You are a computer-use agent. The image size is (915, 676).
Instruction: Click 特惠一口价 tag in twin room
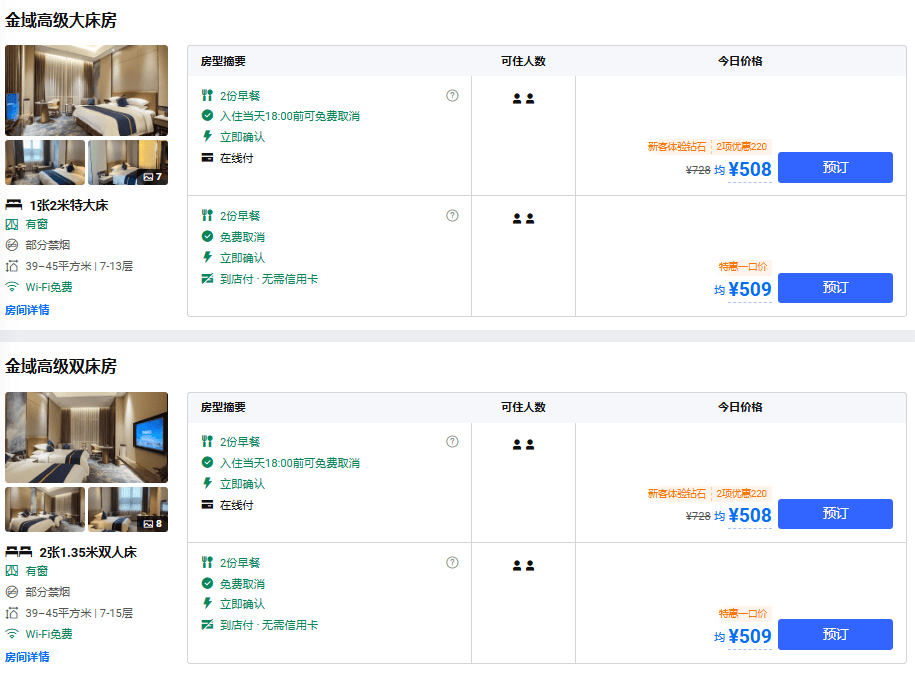click(x=743, y=614)
